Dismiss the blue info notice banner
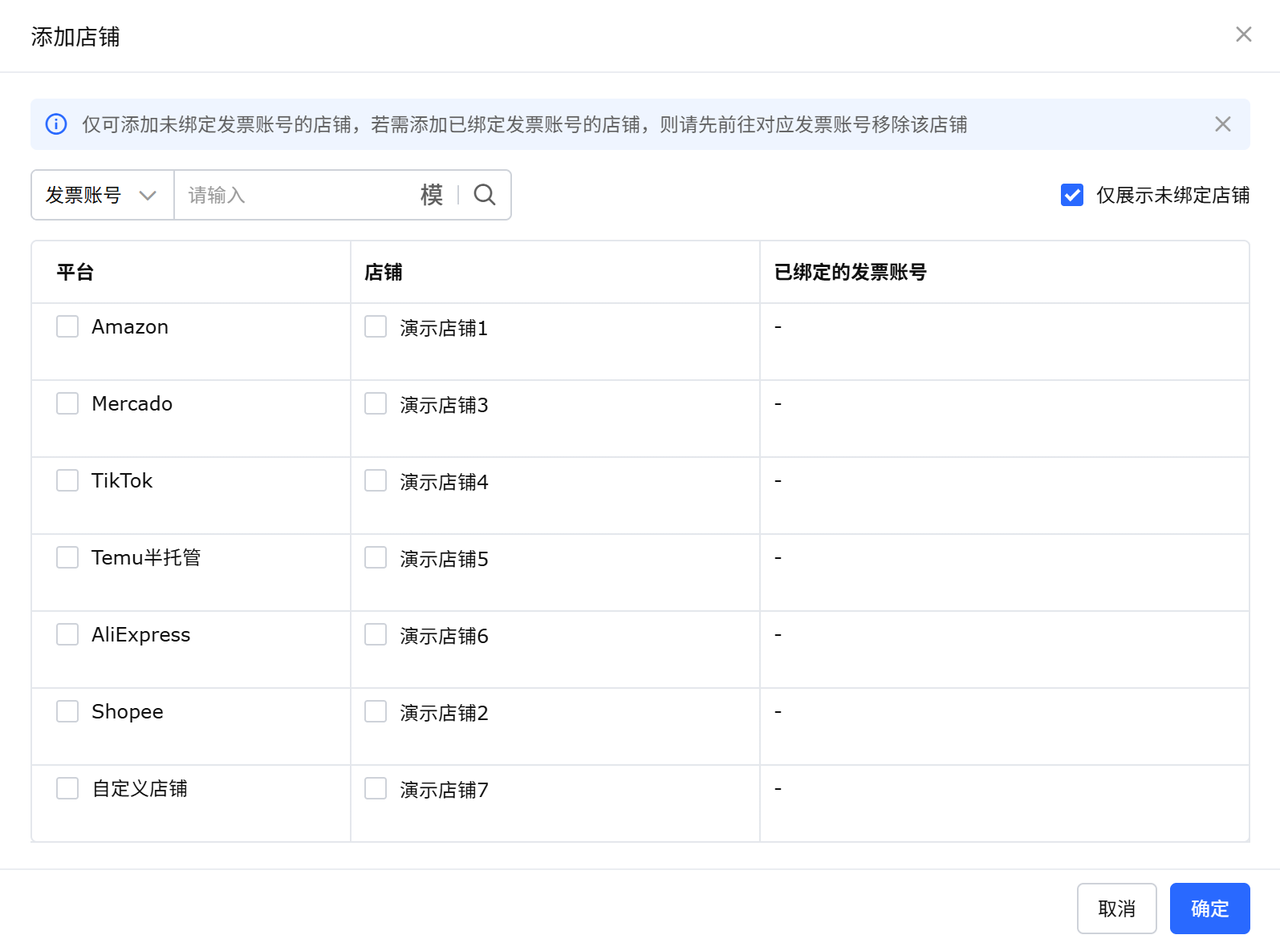Image resolution: width=1280 pixels, height=943 pixels. coord(1223,124)
